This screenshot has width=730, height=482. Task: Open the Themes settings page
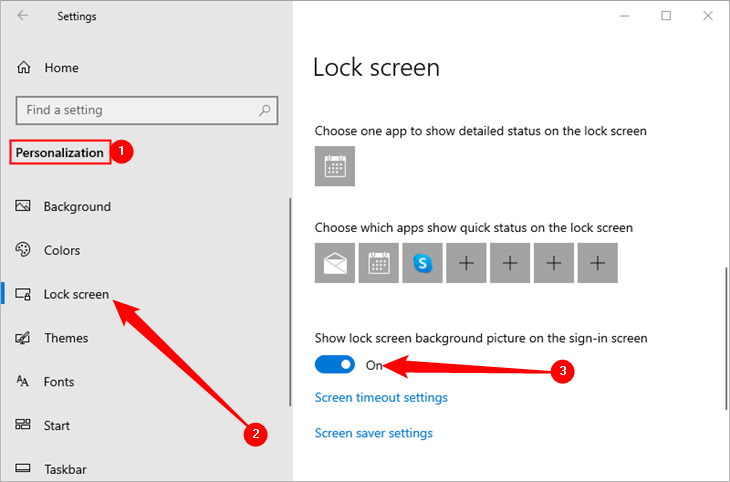(66, 338)
